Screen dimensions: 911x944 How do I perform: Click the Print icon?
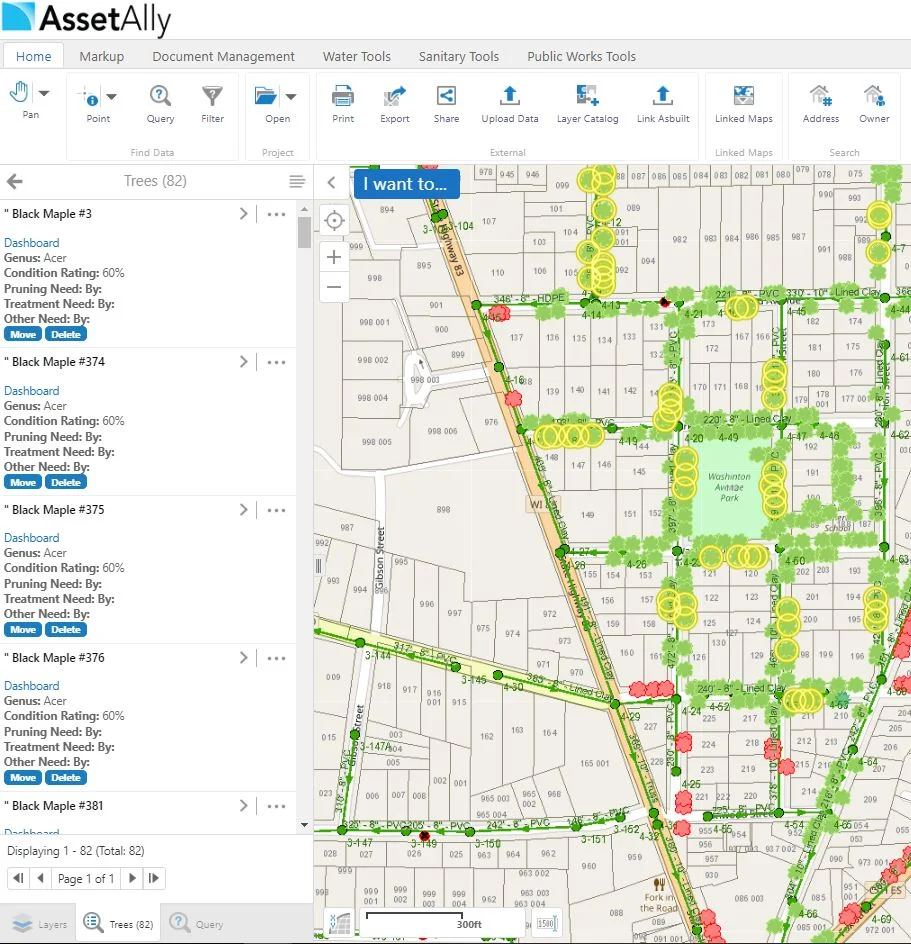pos(343,96)
